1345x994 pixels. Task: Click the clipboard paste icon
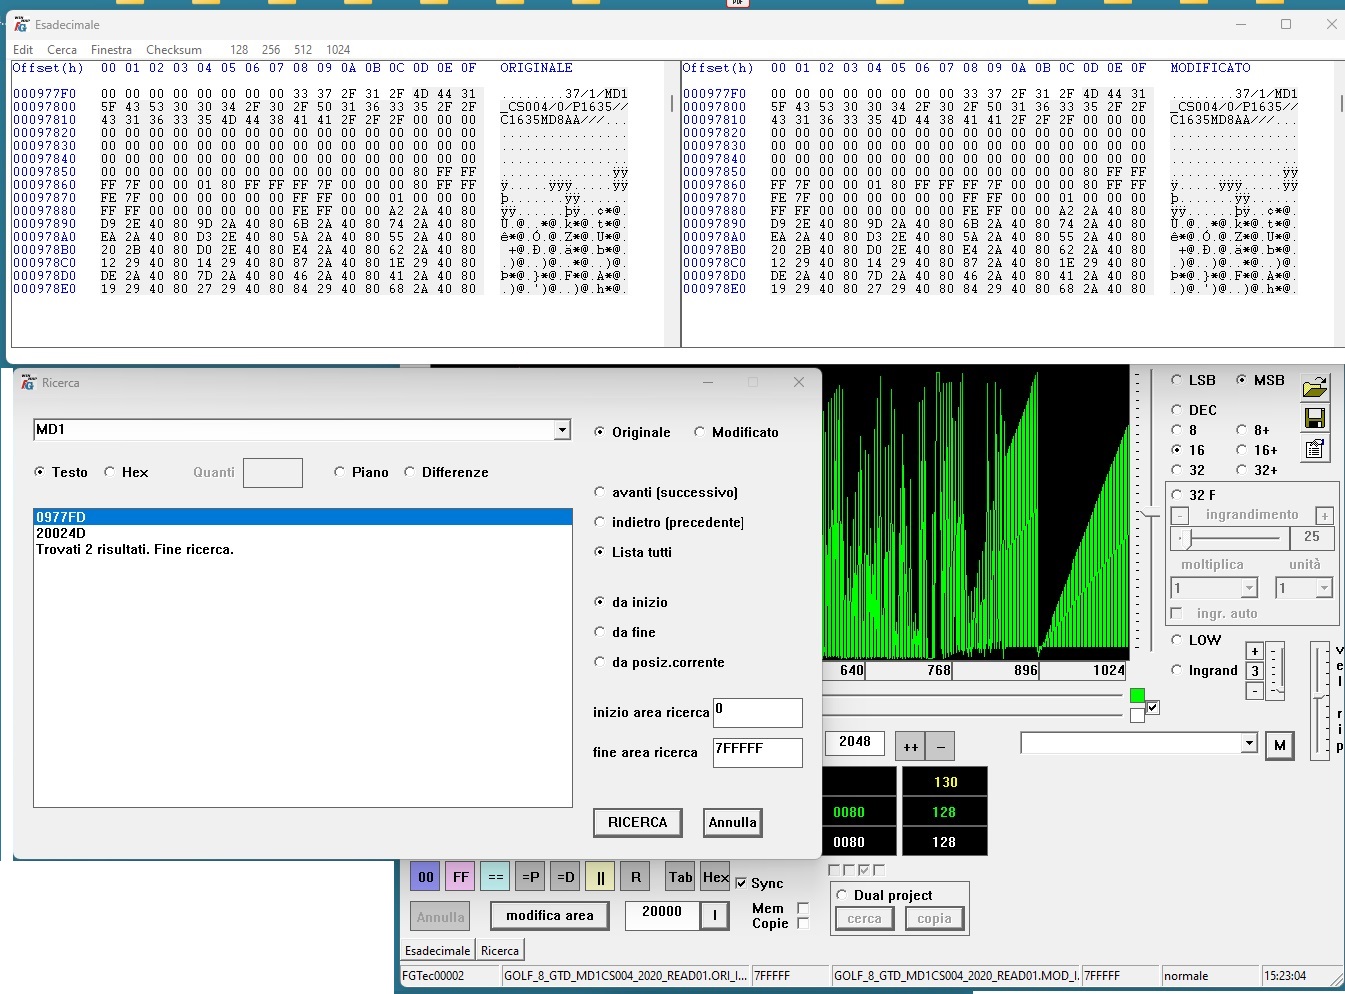pyautogui.click(x=1315, y=449)
